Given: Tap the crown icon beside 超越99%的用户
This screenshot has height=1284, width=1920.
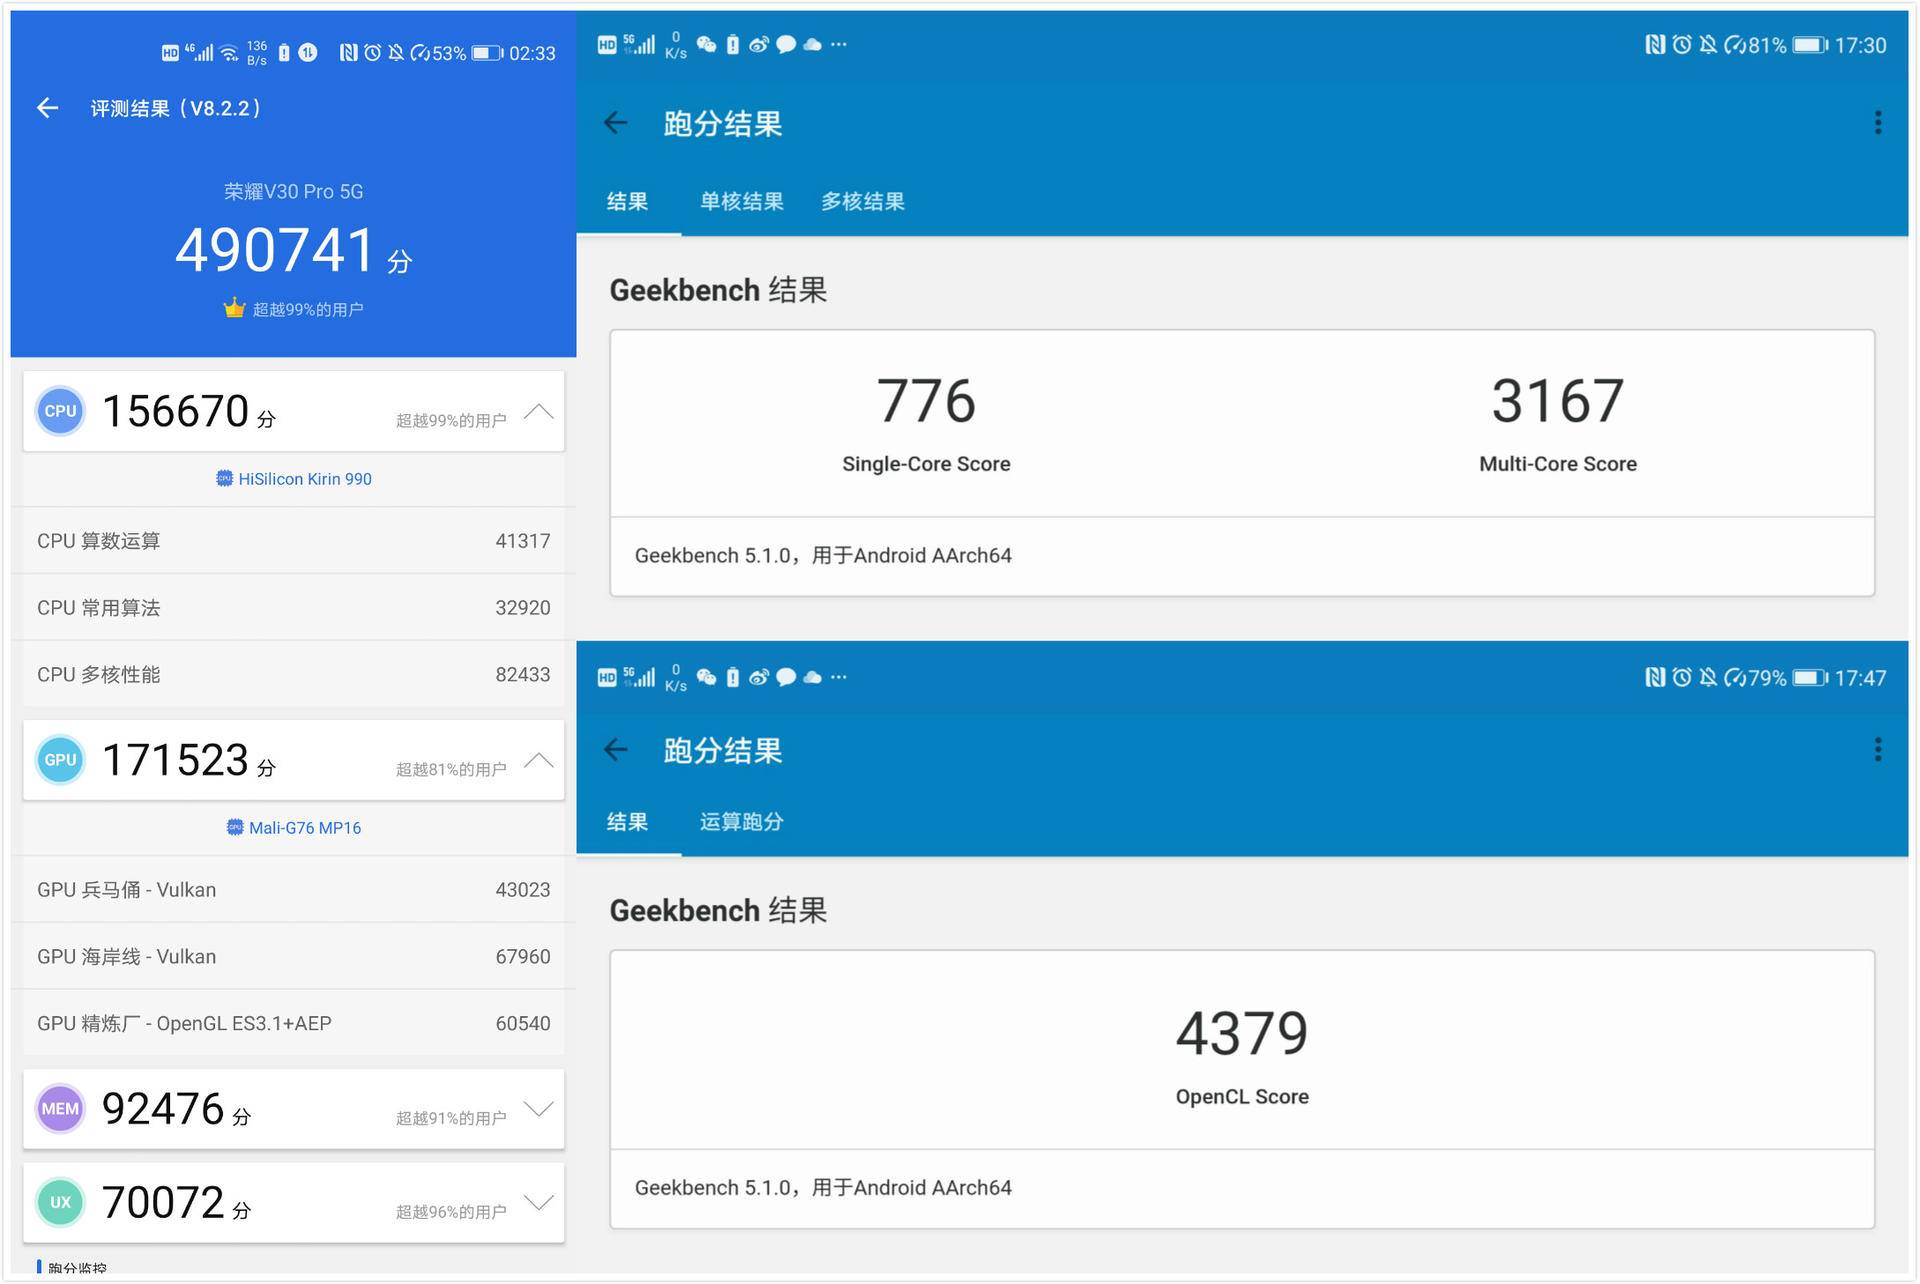Looking at the screenshot, I should (234, 308).
